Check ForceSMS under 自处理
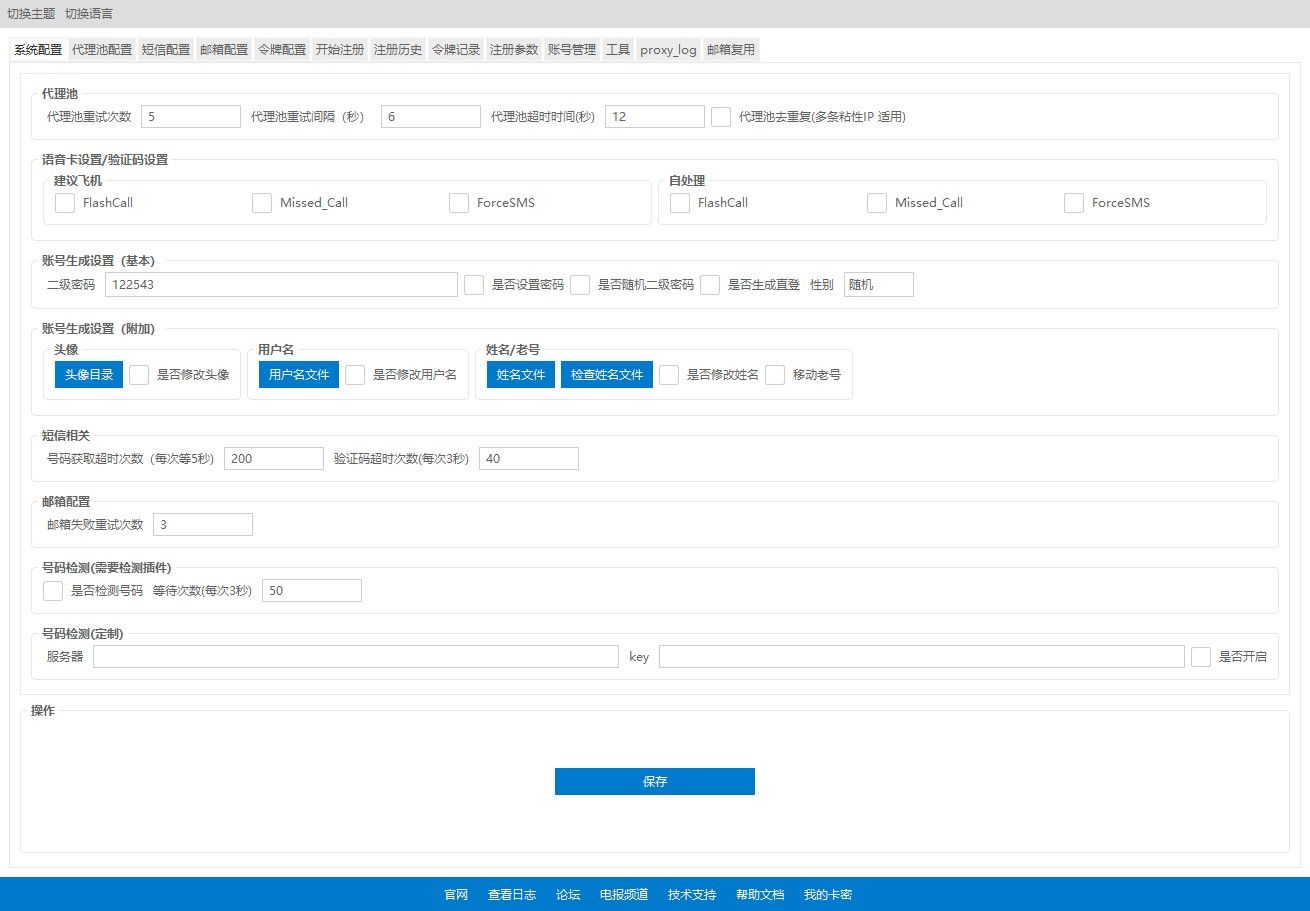 pyautogui.click(x=1074, y=203)
